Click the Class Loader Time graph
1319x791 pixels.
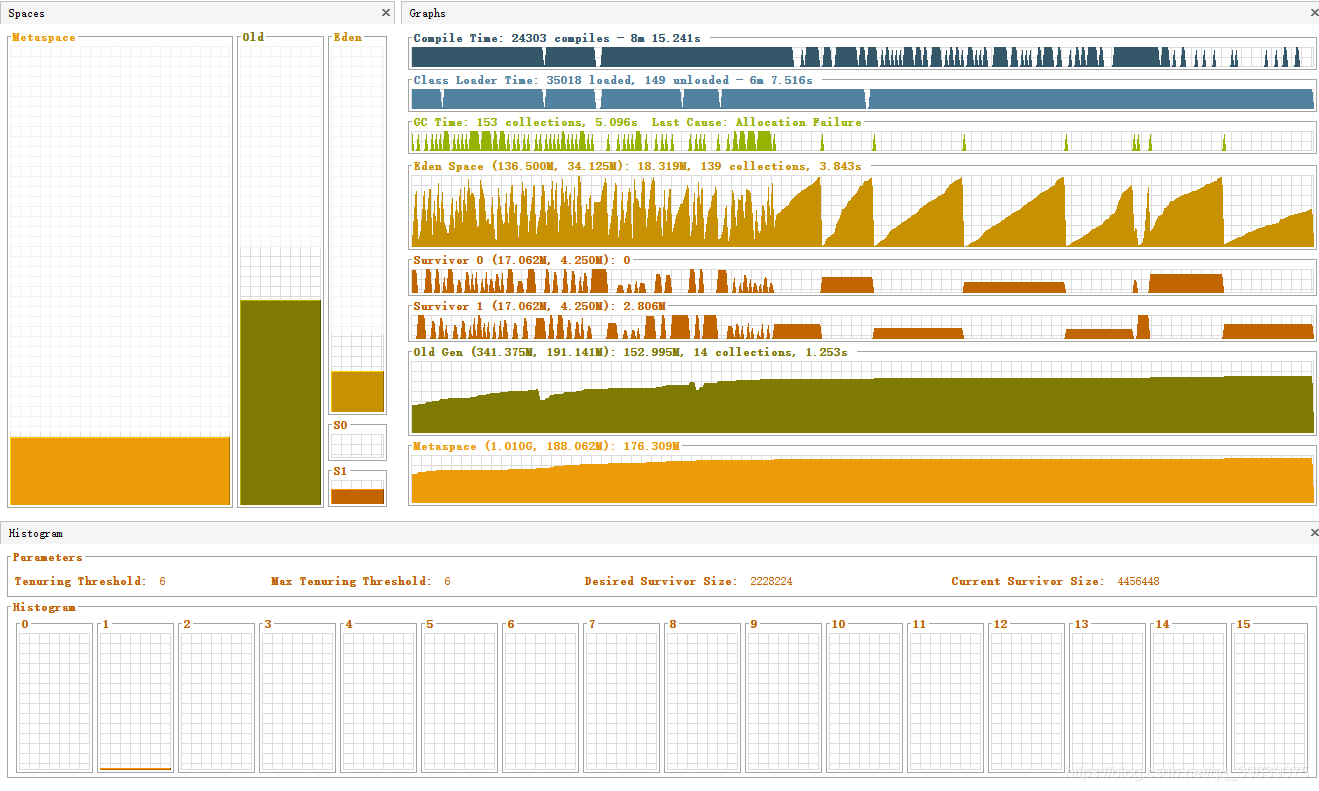tap(862, 98)
